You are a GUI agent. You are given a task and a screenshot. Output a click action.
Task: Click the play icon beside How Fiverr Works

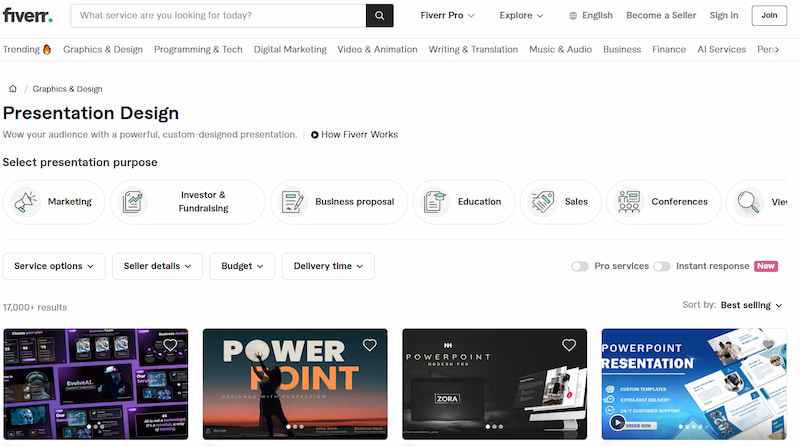pos(315,135)
